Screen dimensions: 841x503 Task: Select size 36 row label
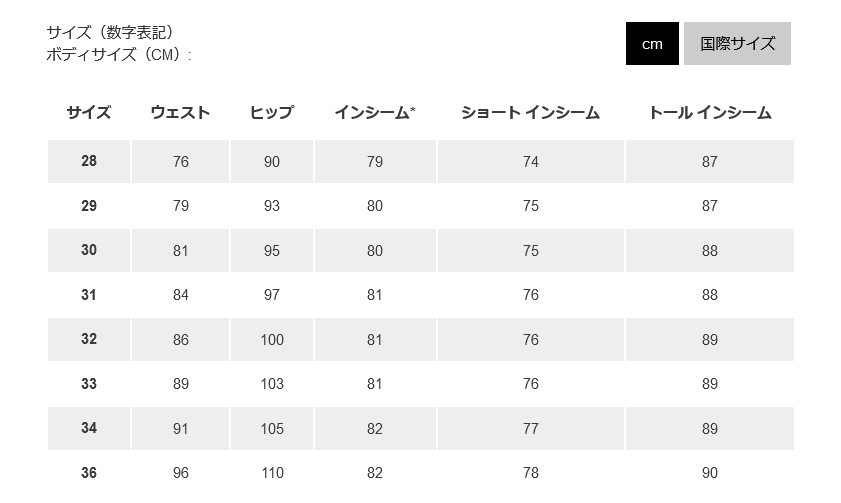click(x=89, y=472)
